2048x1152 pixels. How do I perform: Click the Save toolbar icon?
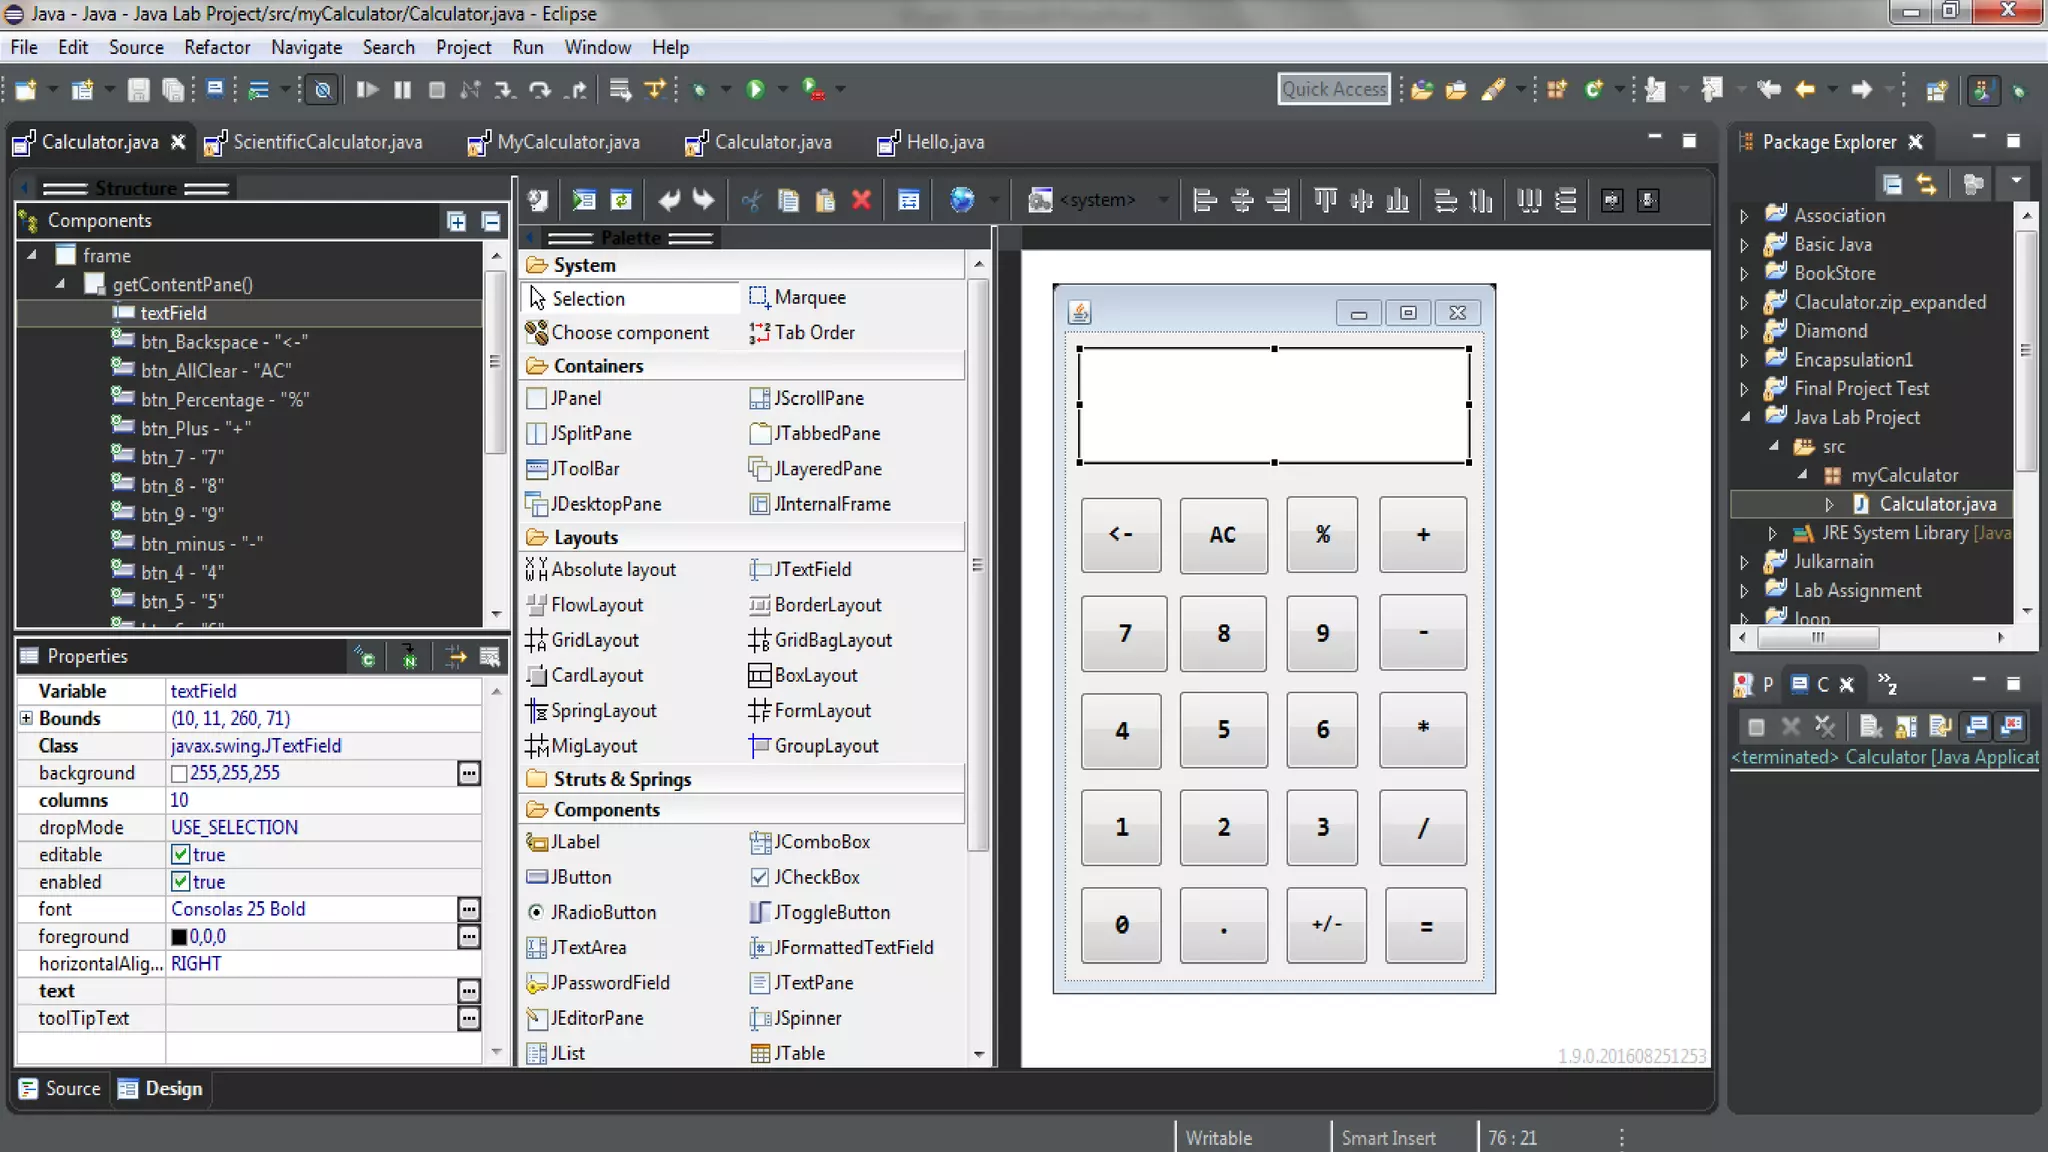(138, 90)
